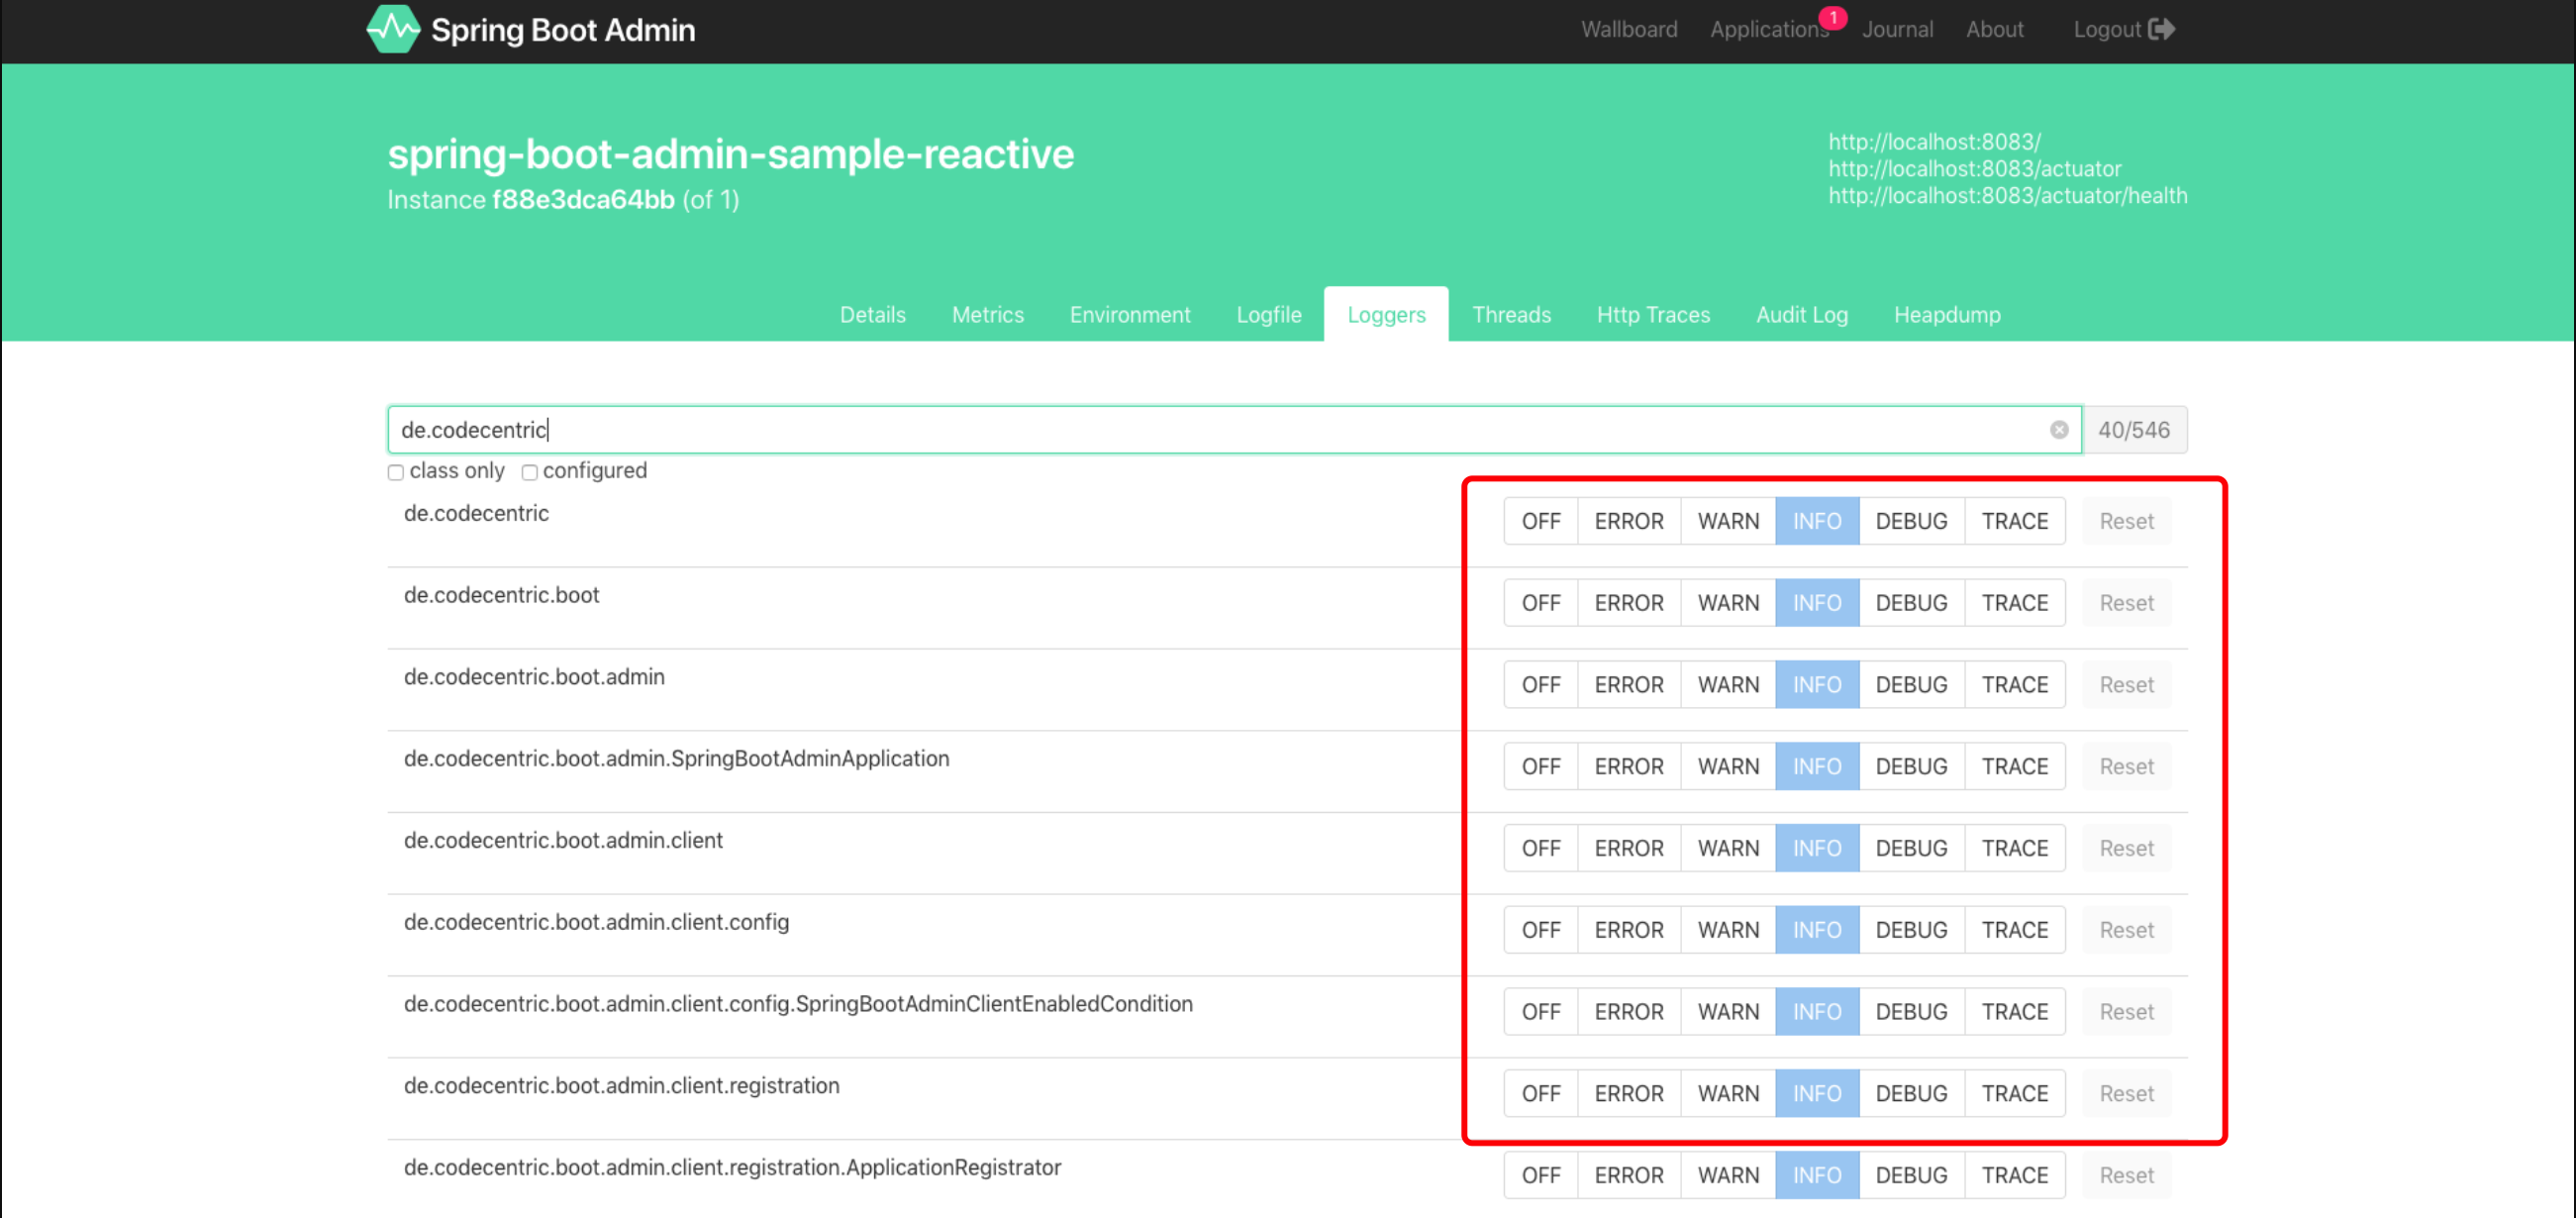
Task: Set SpringBootAdminApplication logger to TRACE
Action: point(2014,767)
